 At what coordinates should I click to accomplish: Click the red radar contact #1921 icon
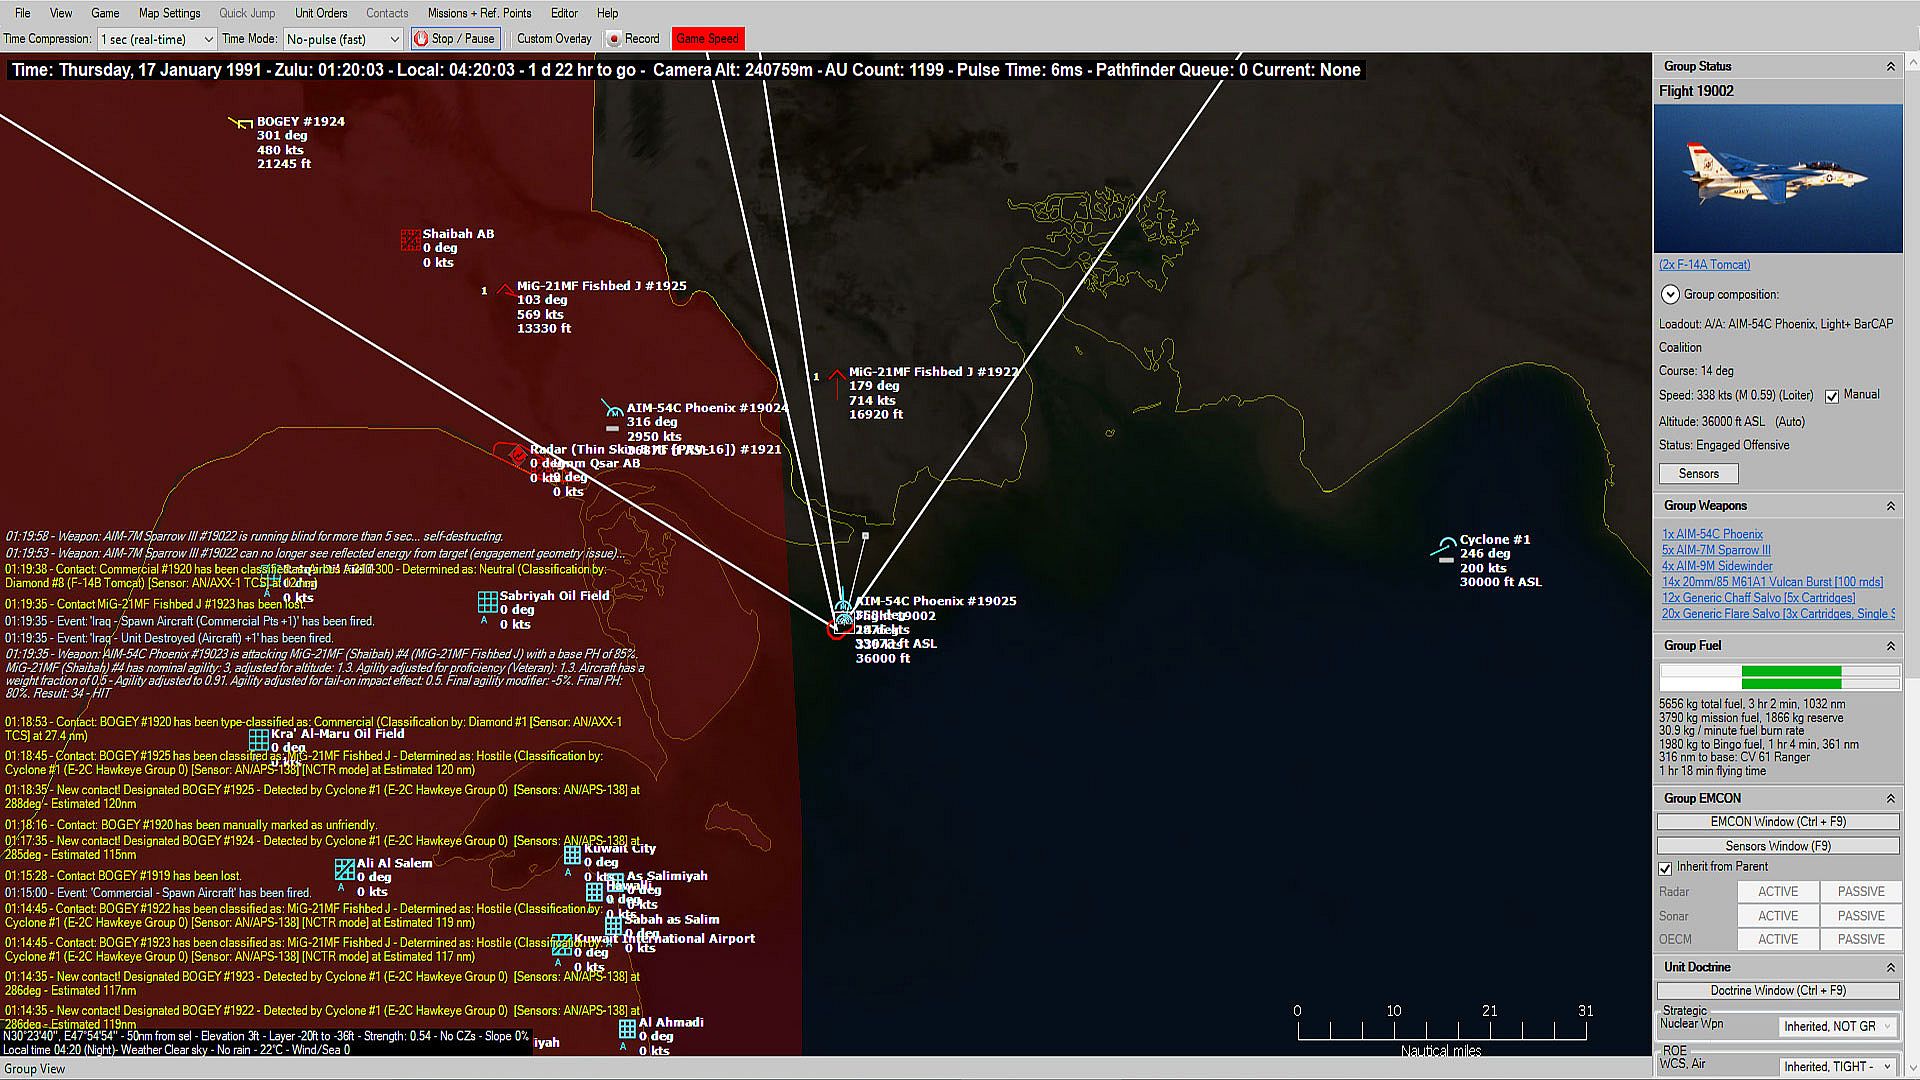516,455
